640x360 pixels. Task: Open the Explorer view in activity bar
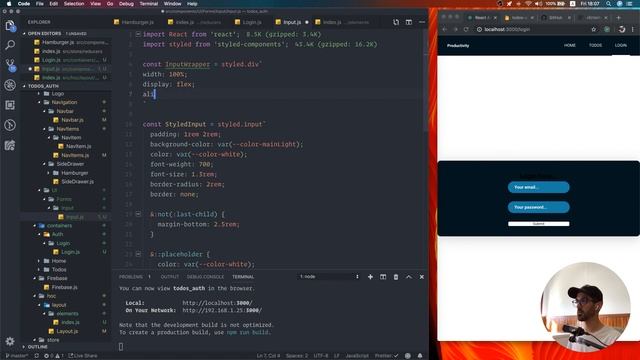point(10,26)
